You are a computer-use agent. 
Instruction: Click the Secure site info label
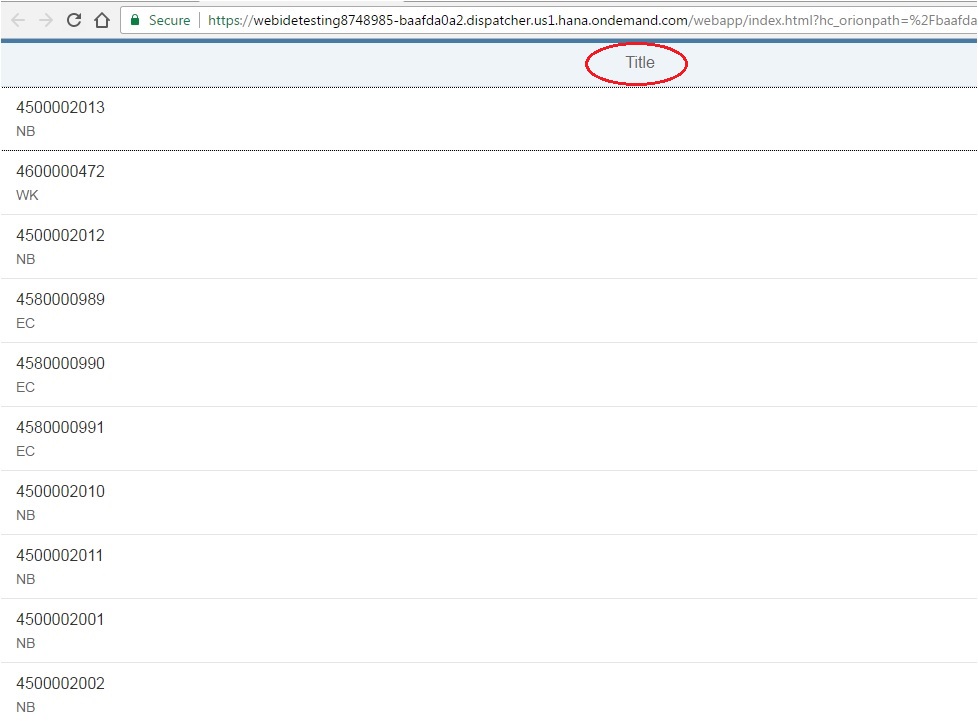(x=169, y=21)
